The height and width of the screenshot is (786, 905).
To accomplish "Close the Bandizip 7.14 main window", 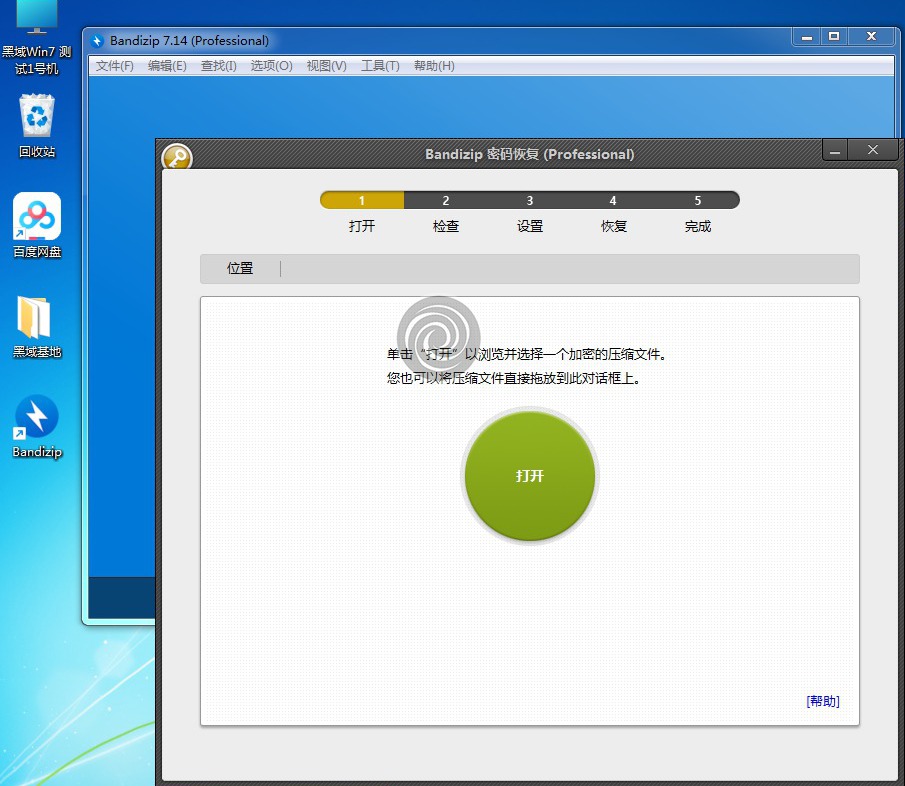I will tap(872, 36).
